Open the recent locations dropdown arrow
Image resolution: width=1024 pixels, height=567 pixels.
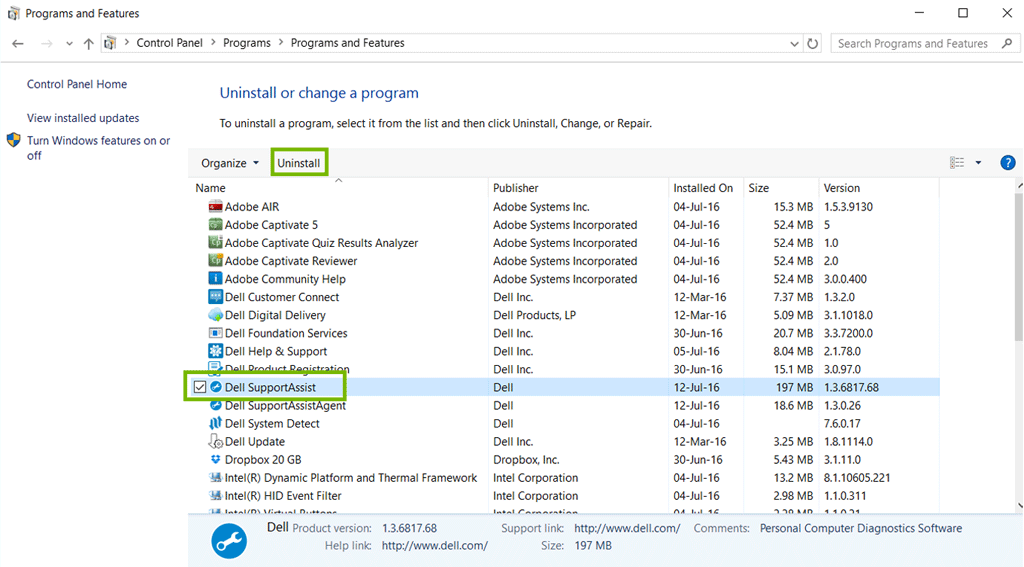tap(69, 44)
